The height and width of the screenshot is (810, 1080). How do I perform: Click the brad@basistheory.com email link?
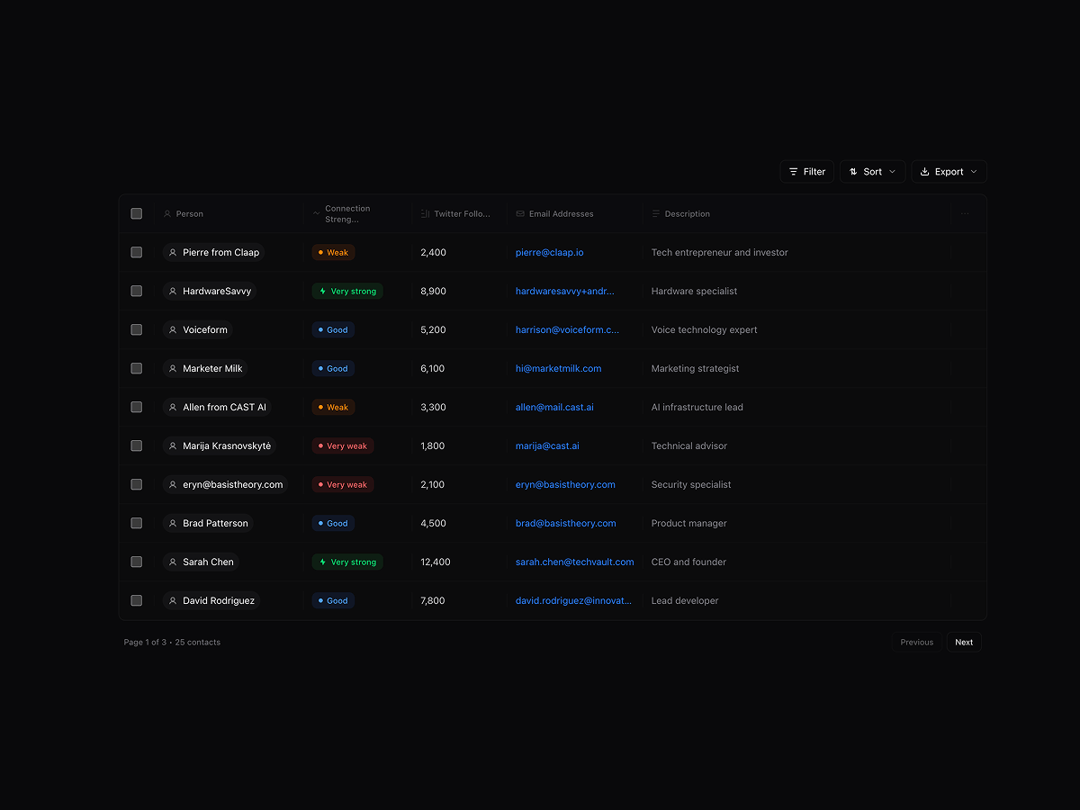(566, 523)
